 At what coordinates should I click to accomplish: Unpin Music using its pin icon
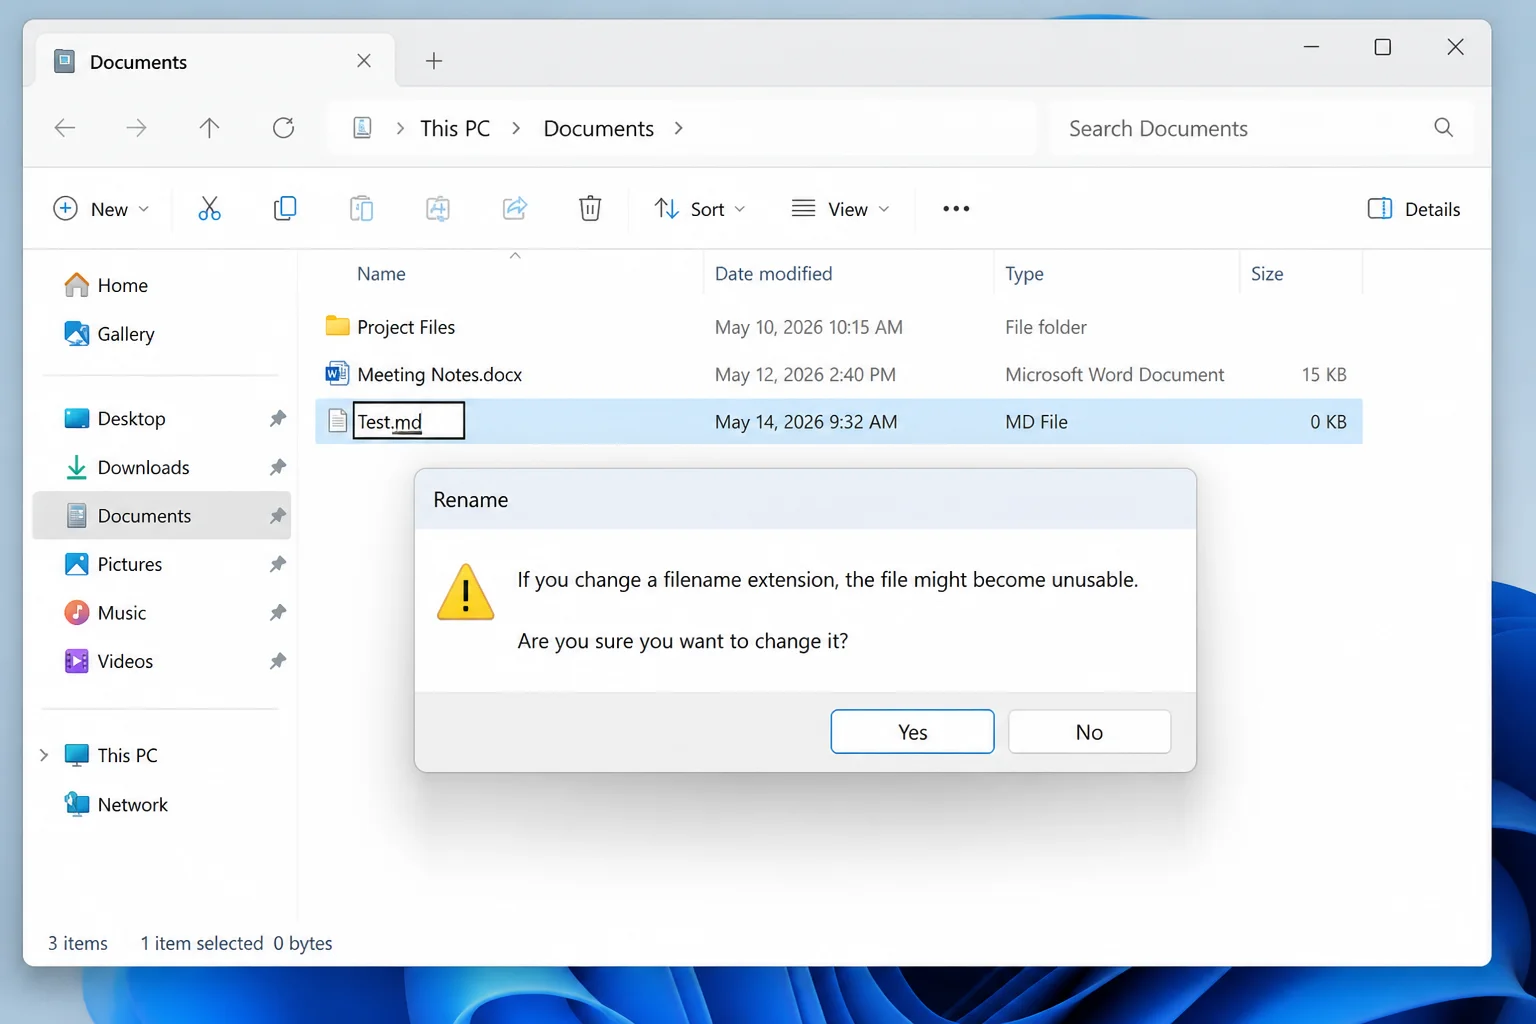tap(278, 613)
